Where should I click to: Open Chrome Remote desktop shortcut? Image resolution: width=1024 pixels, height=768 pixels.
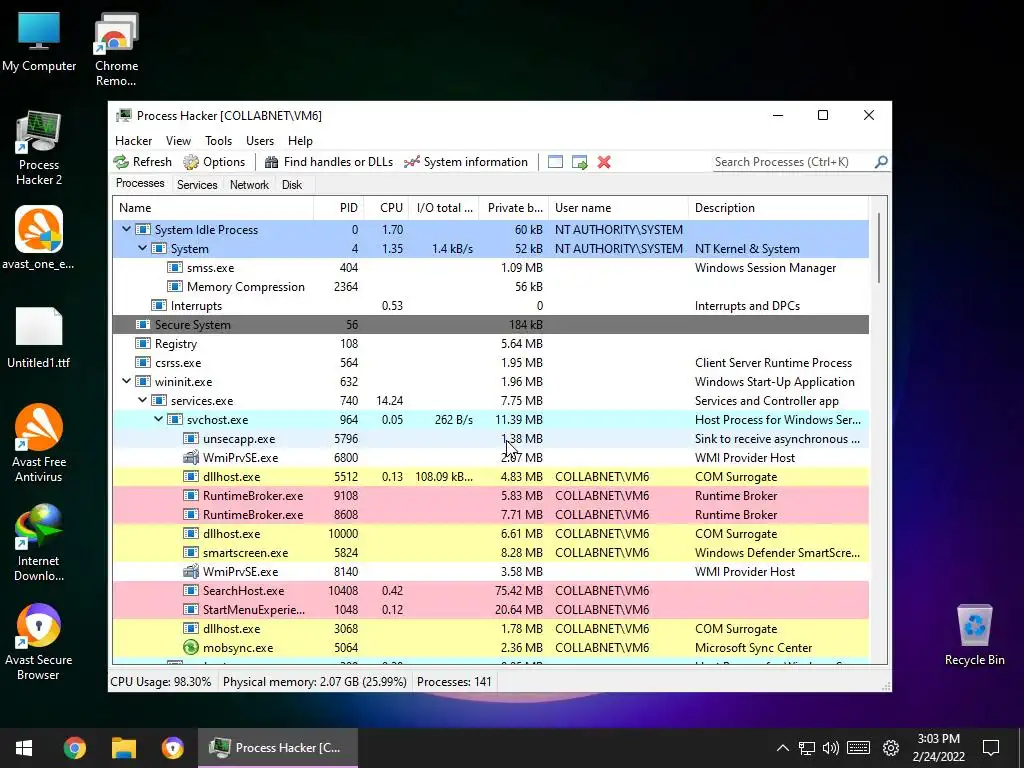click(116, 50)
